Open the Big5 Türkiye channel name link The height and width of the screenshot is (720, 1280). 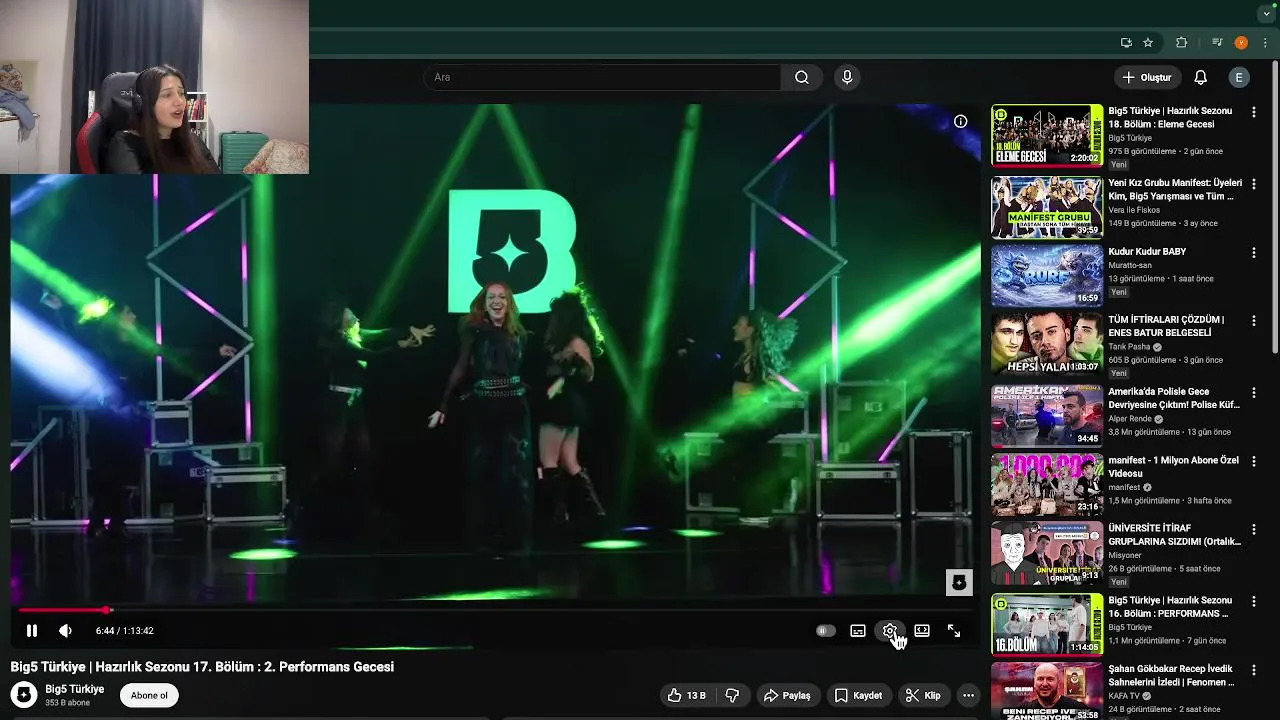click(75, 689)
